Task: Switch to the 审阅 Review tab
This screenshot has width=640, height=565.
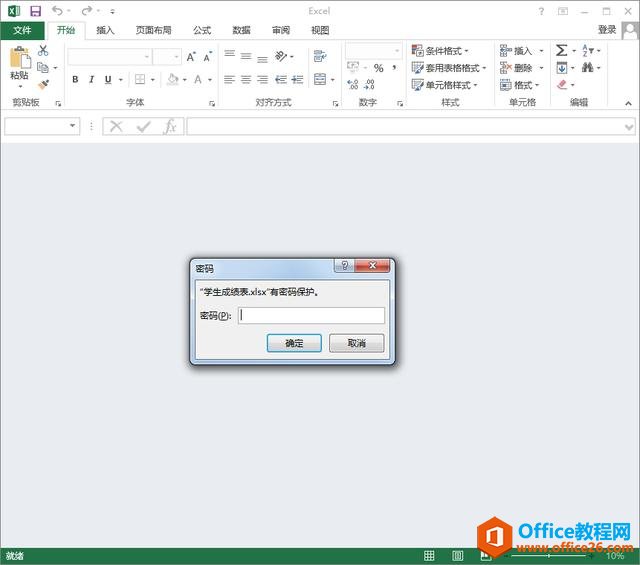Action: coord(281,30)
